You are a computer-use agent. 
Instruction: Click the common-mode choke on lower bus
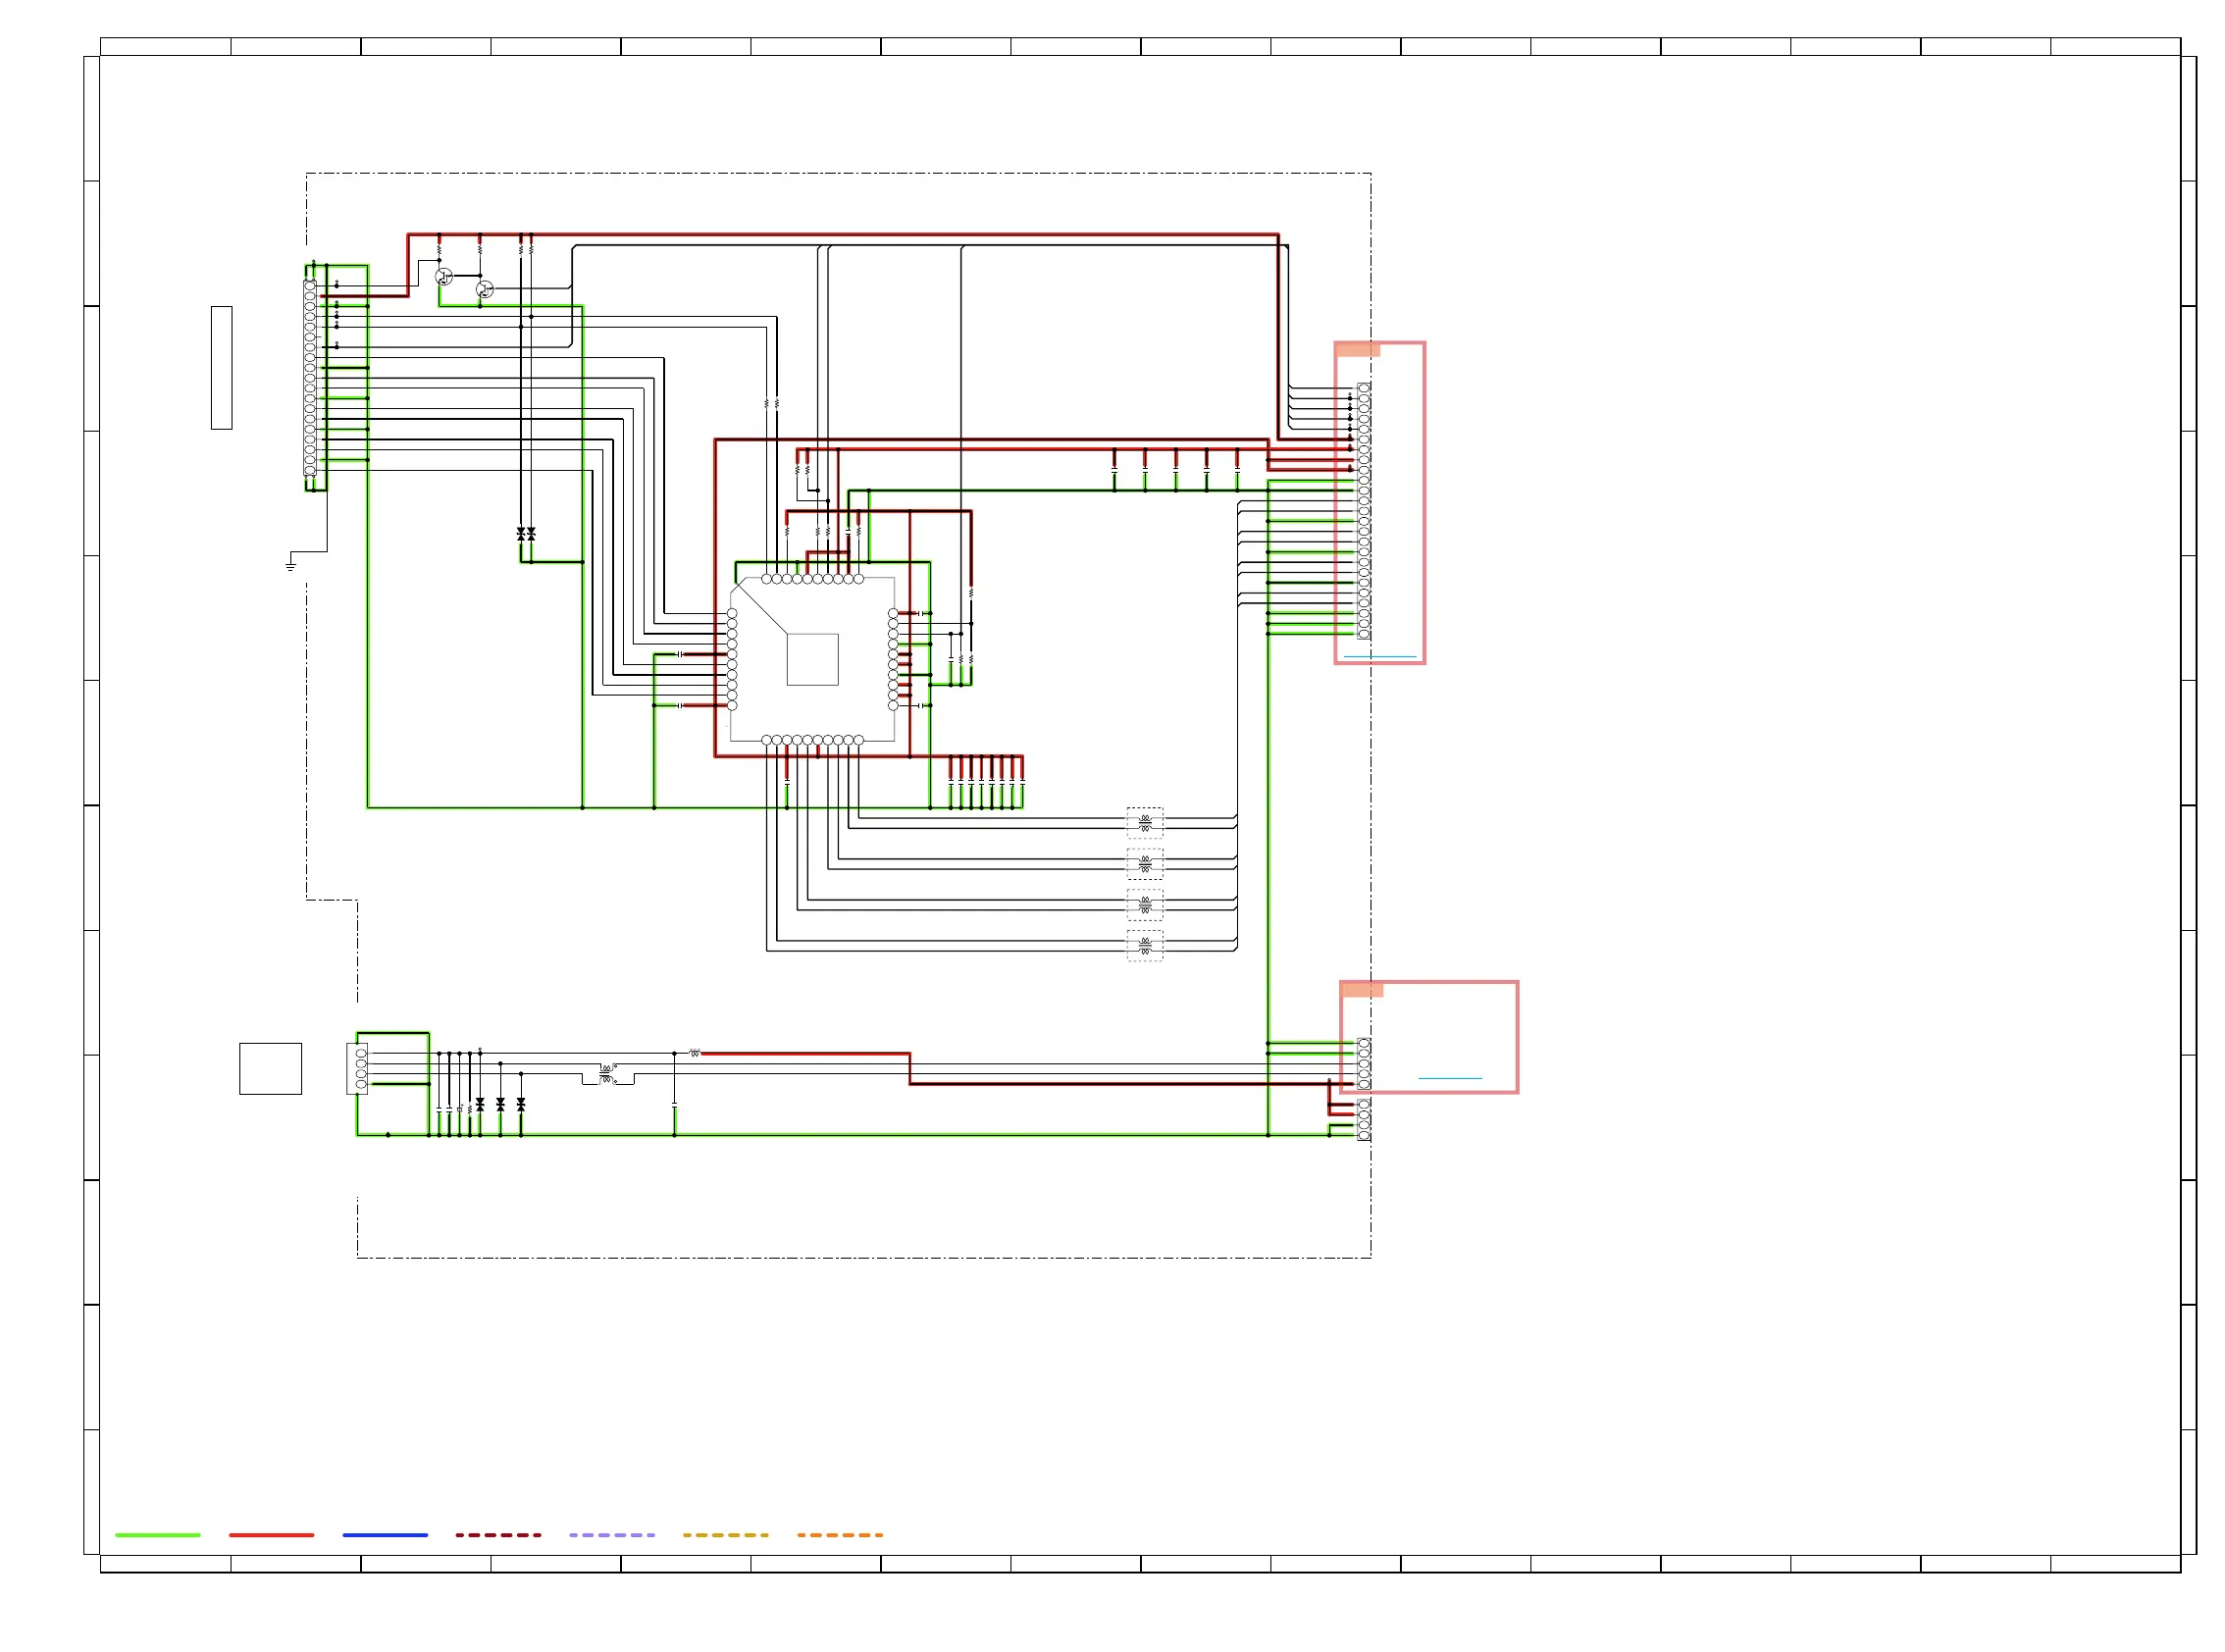pos(607,1074)
